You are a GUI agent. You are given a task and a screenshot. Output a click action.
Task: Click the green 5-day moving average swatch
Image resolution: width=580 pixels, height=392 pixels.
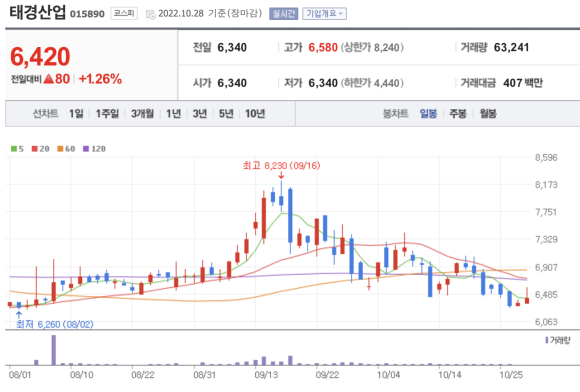pyautogui.click(x=14, y=149)
